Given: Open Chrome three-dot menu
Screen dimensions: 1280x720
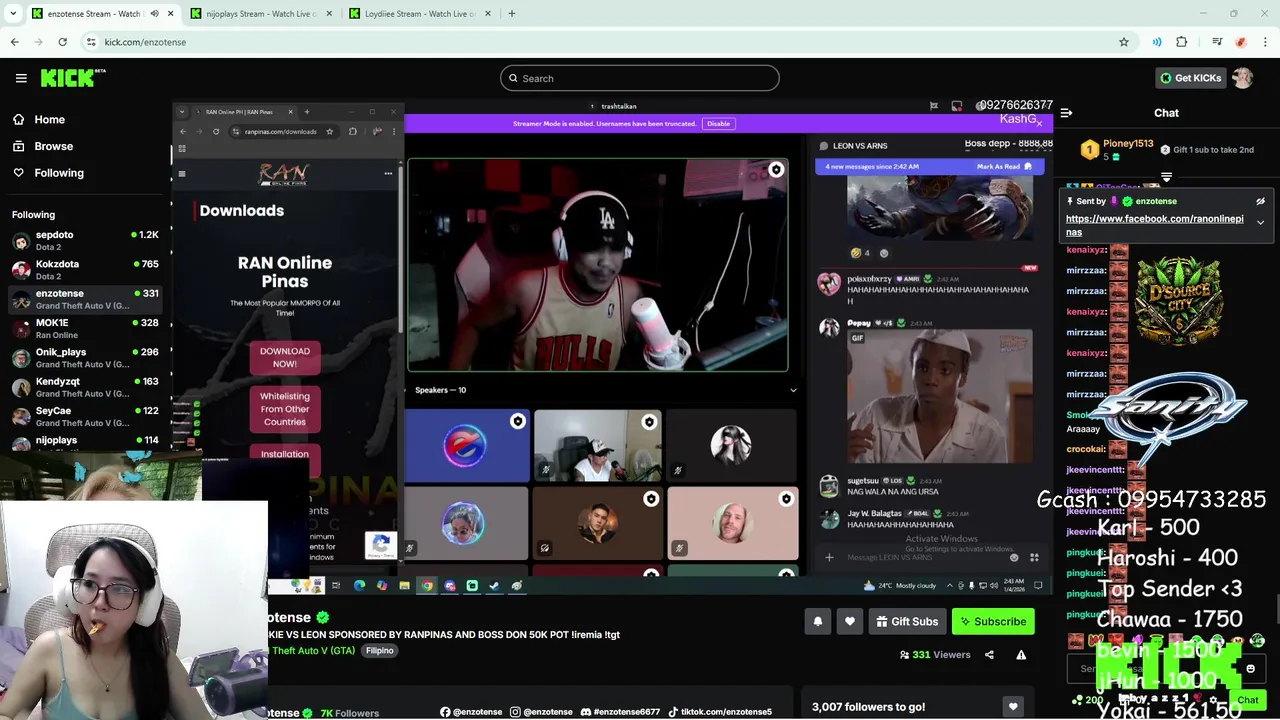Looking at the screenshot, I should (1266, 42).
